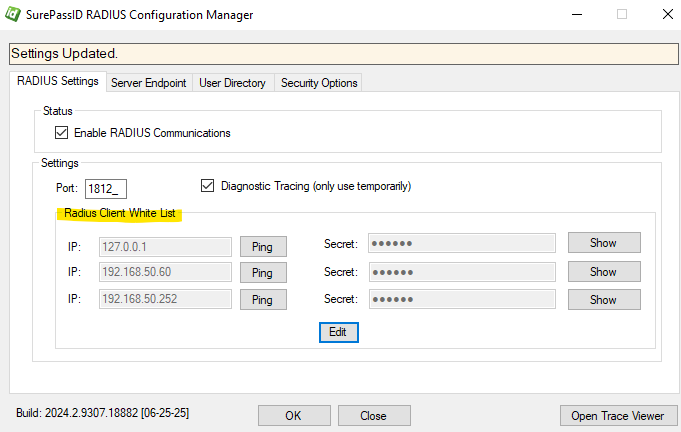This screenshot has height=432, width=681.
Task: Click the Build version text
Action: (102, 412)
